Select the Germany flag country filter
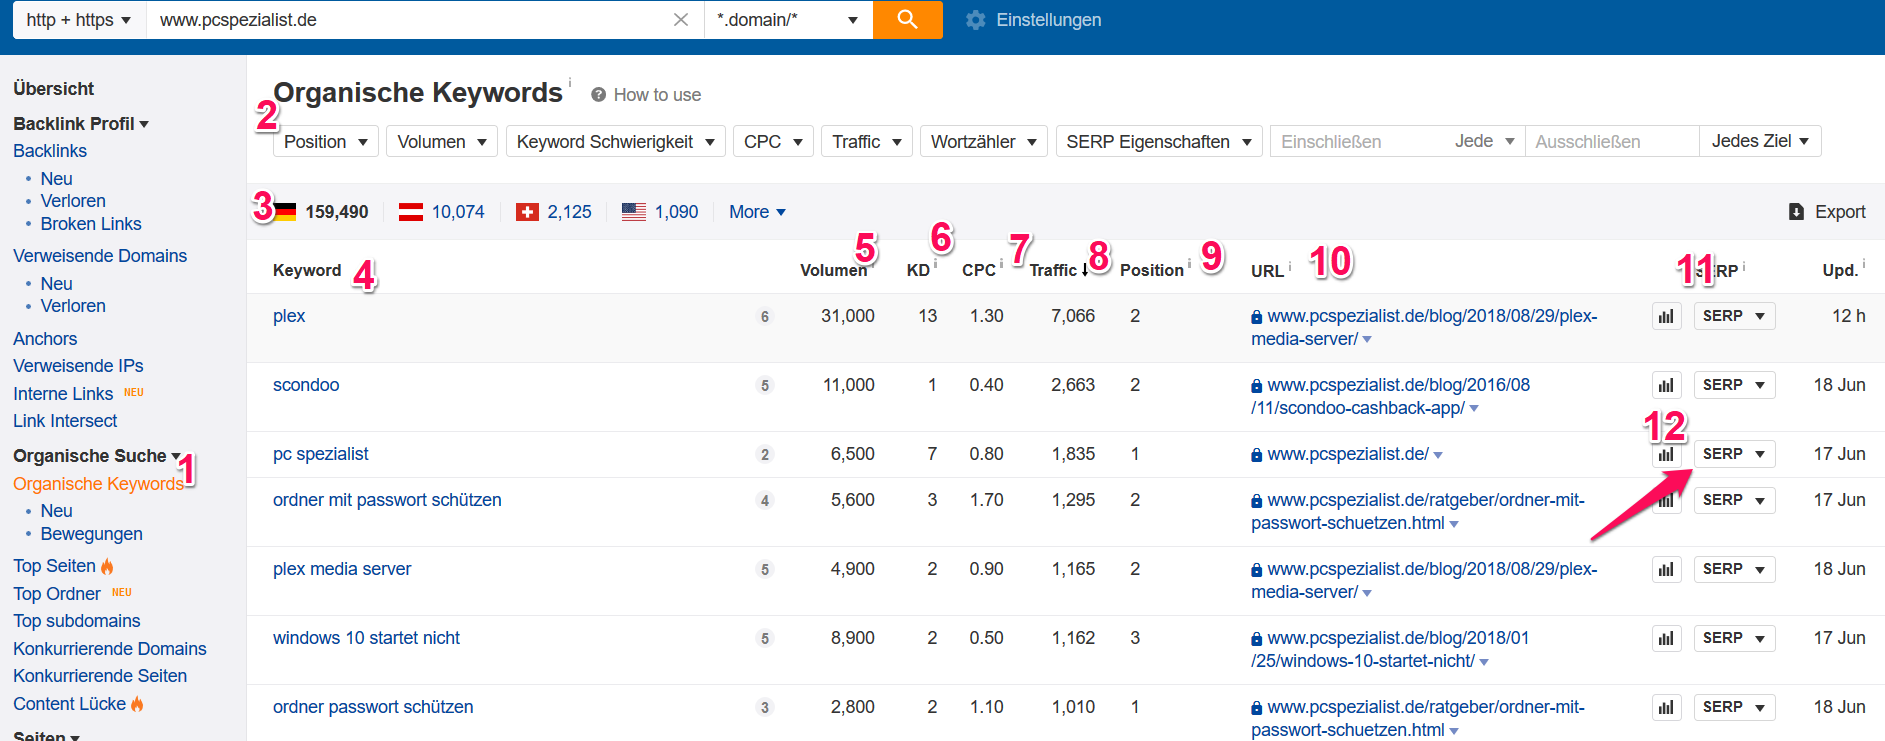 tap(285, 212)
